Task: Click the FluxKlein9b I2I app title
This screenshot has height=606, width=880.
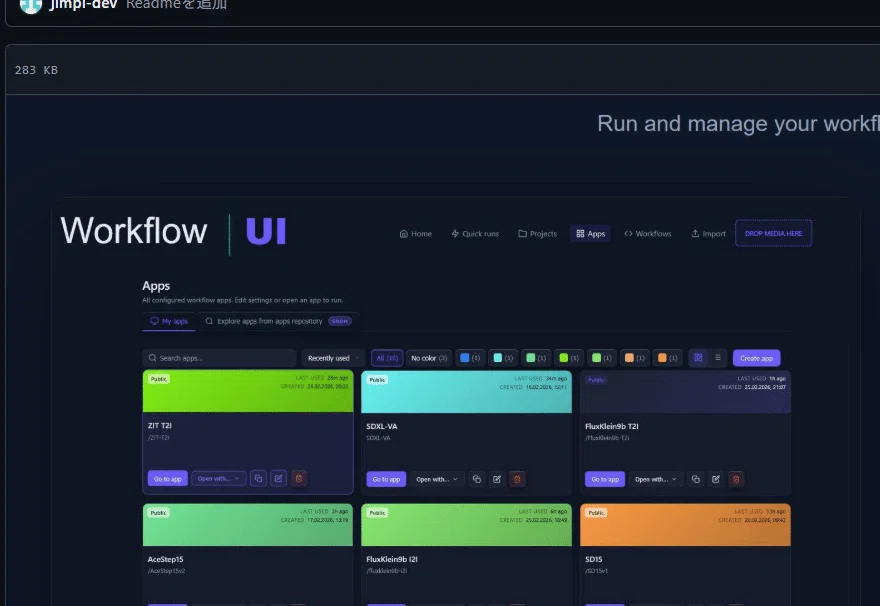Action: pyautogui.click(x=392, y=559)
